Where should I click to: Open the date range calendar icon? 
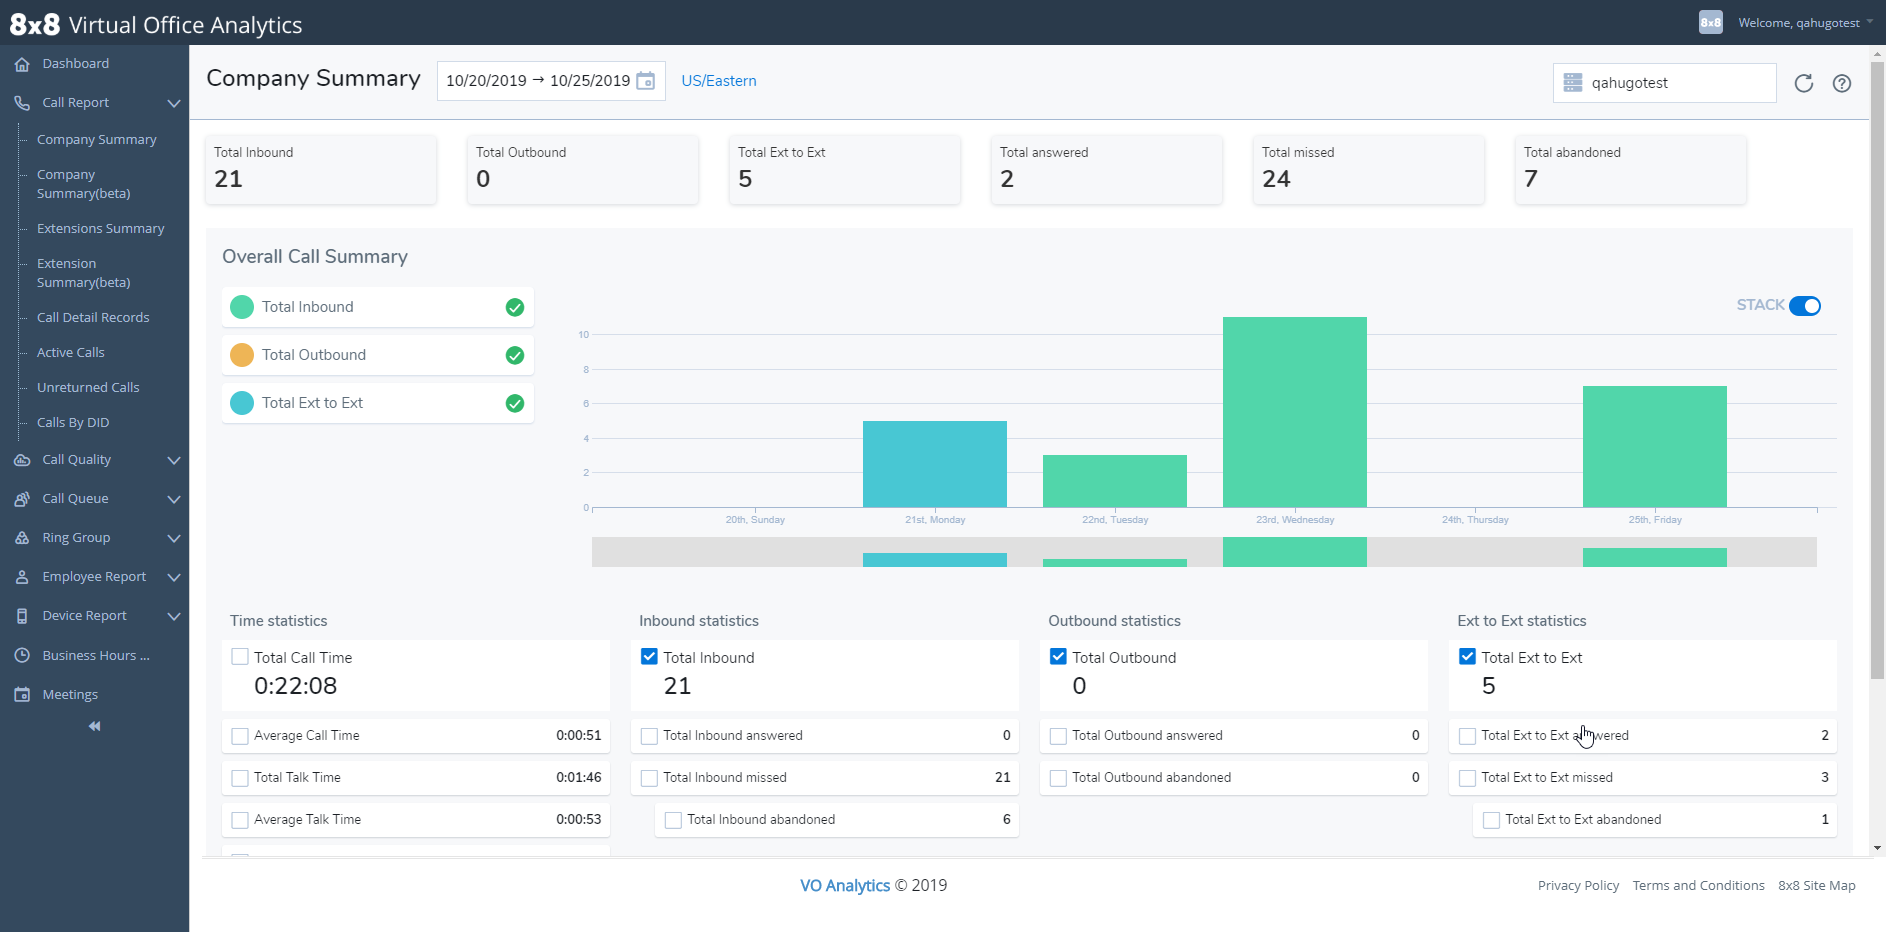[x=645, y=80]
